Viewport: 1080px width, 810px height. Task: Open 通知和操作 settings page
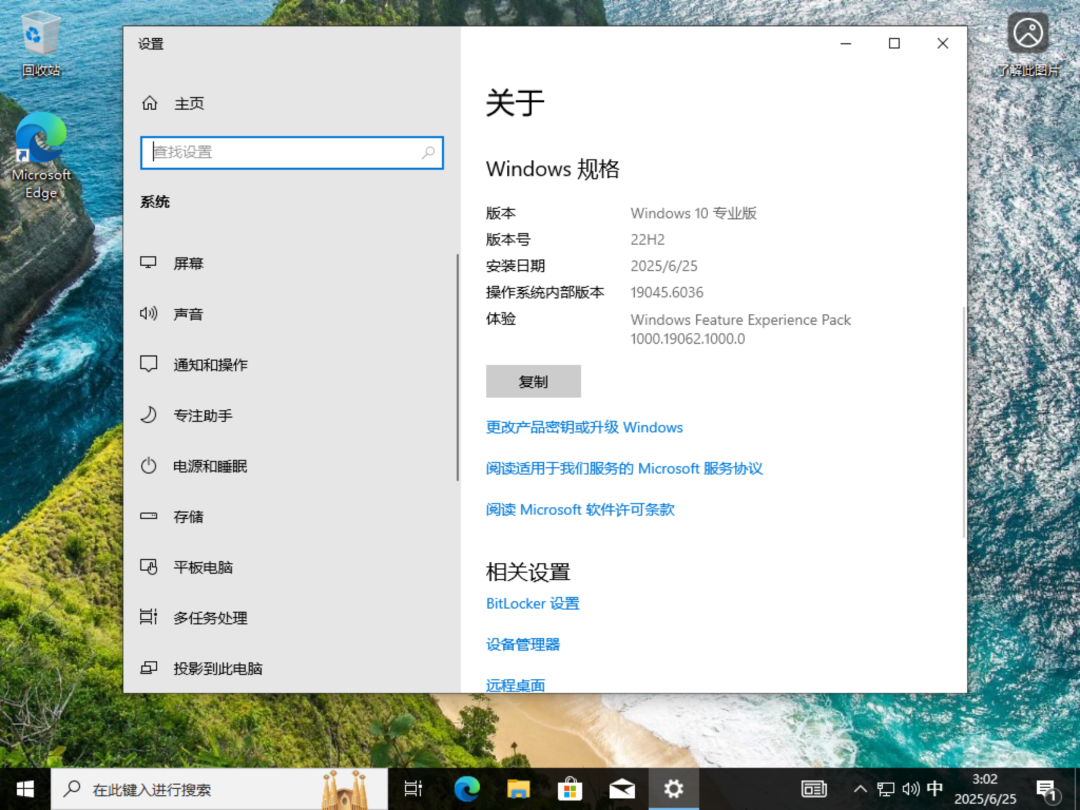pyautogui.click(x=290, y=364)
